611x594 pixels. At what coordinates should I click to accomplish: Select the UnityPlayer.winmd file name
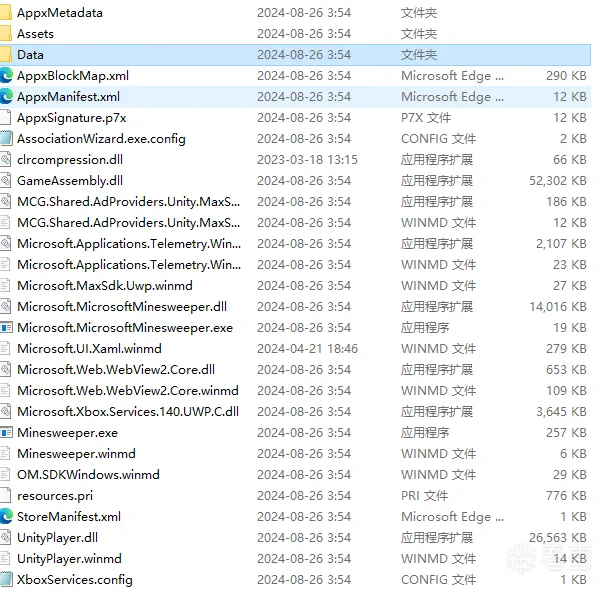click(x=69, y=559)
